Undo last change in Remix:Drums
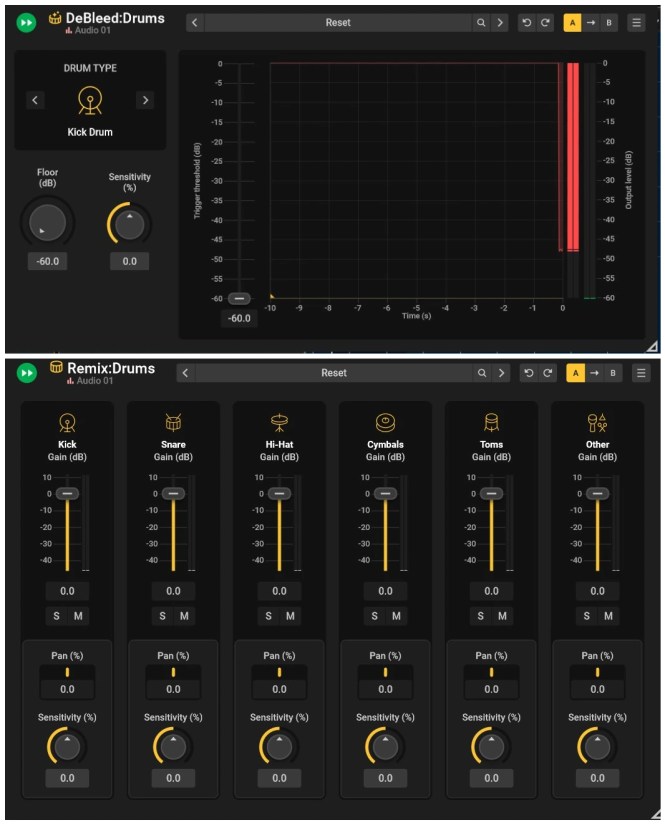The width and height of the screenshot is (665, 825). click(x=529, y=373)
